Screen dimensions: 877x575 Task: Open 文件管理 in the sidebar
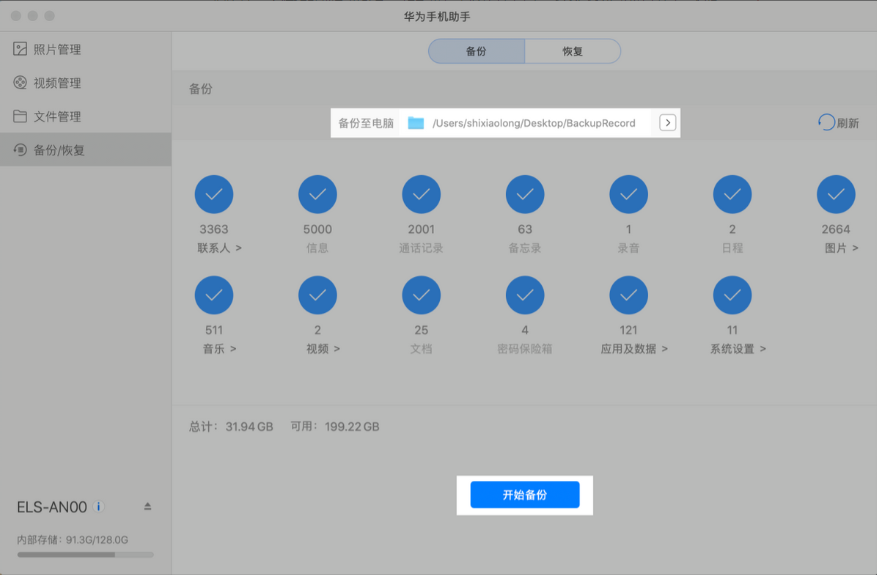click(x=86, y=116)
